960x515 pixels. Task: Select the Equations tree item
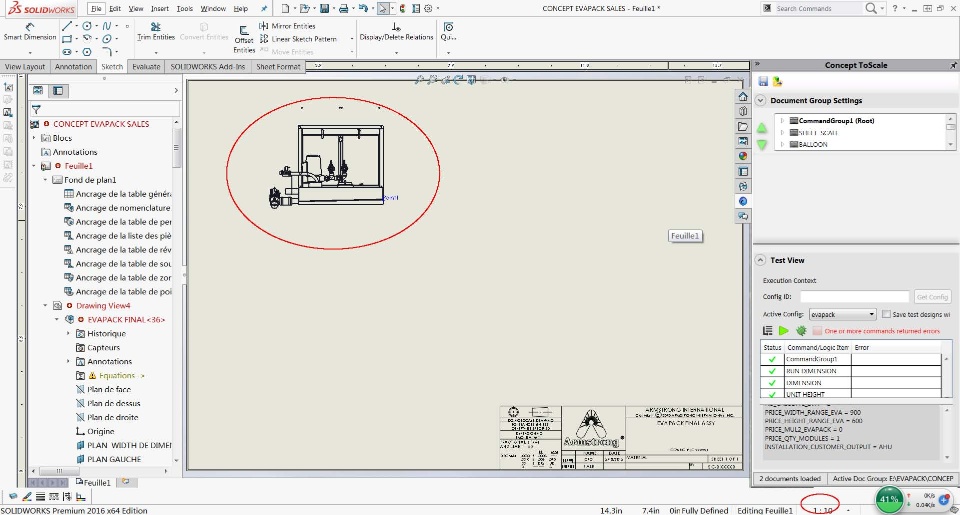coord(115,375)
